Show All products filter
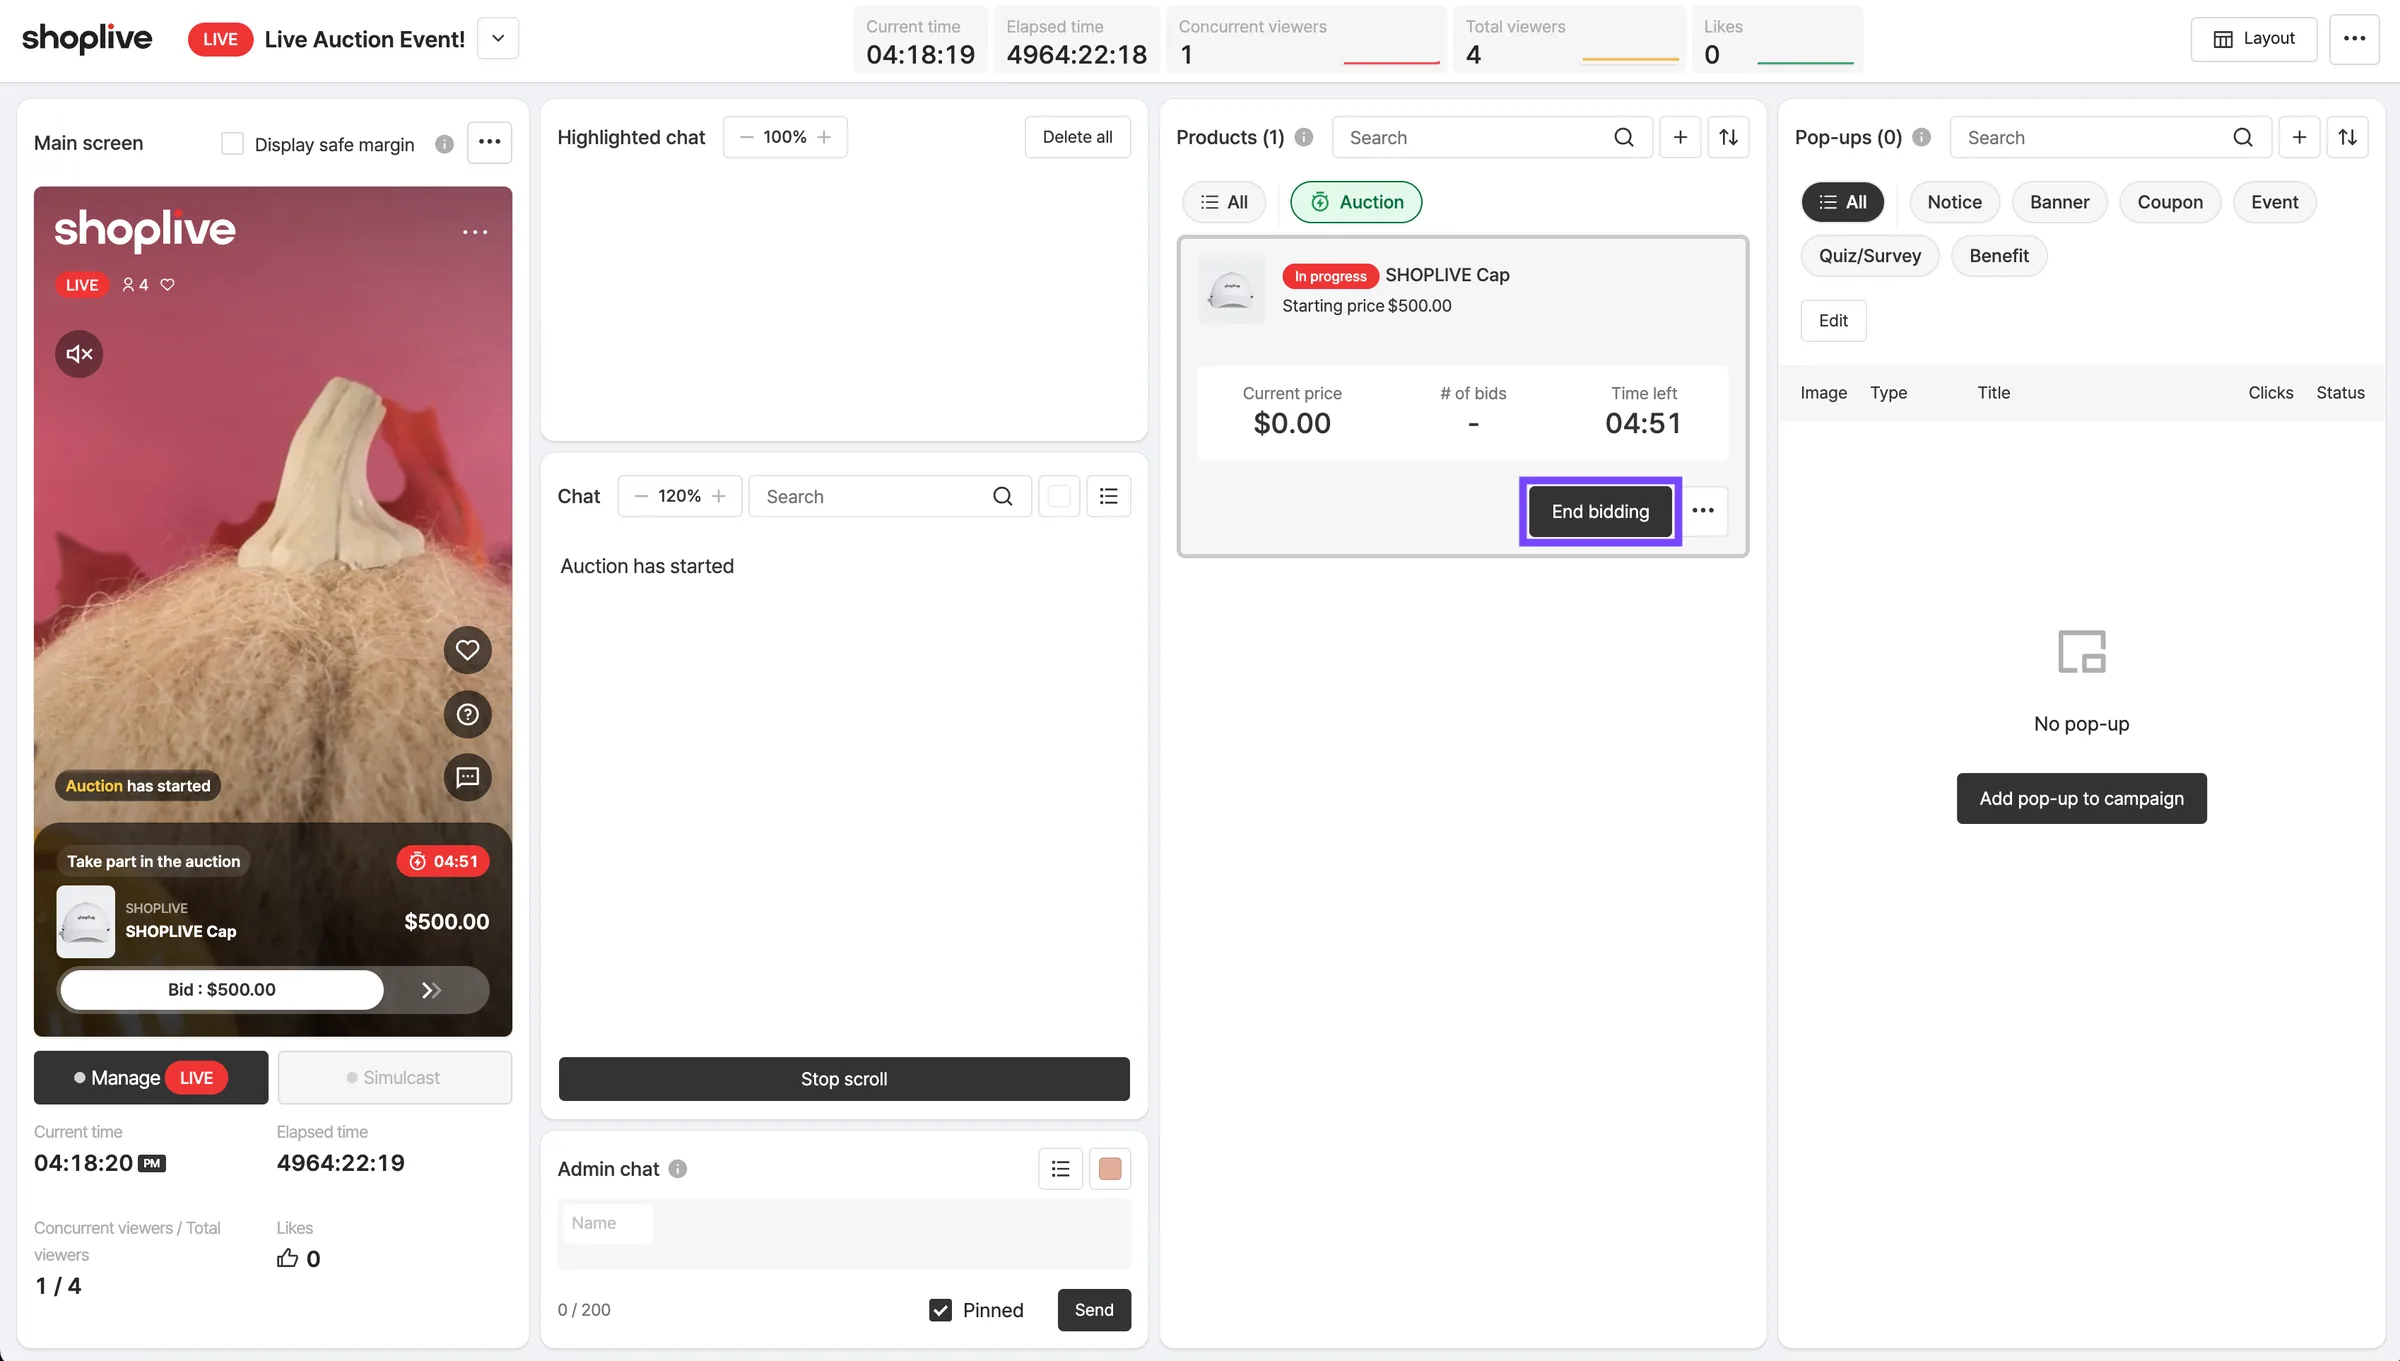The height and width of the screenshot is (1361, 2400). (x=1224, y=202)
